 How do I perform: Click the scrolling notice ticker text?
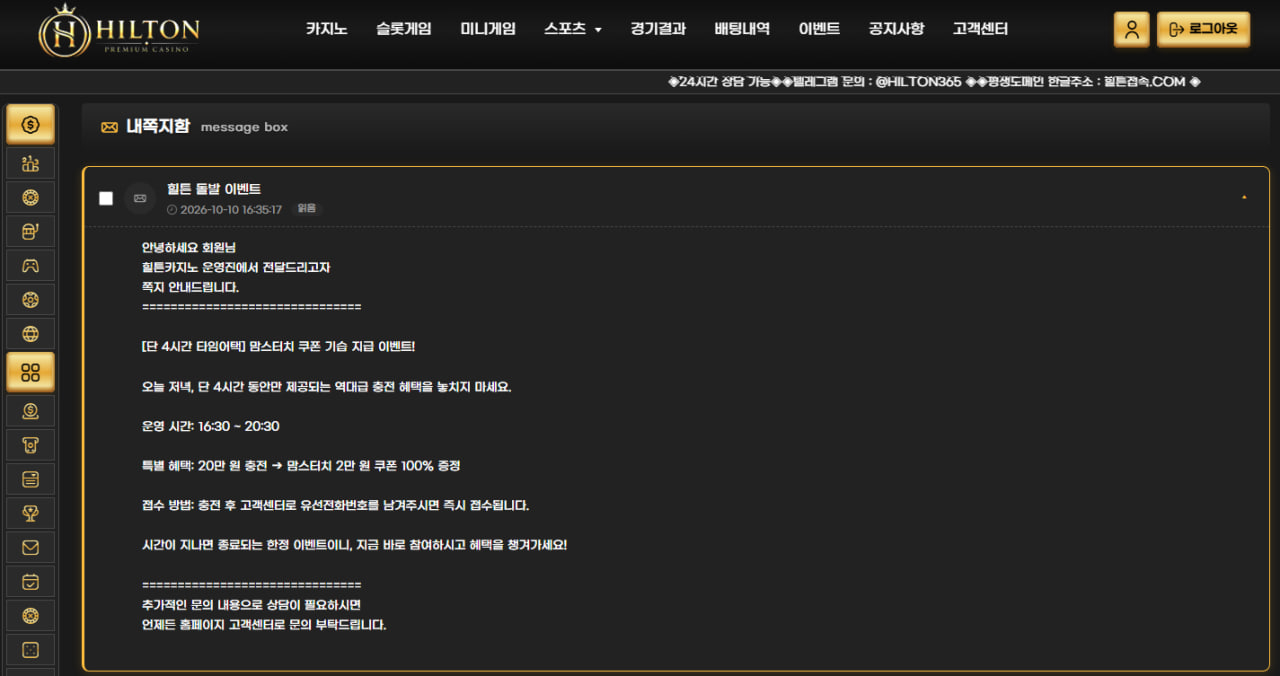(934, 82)
